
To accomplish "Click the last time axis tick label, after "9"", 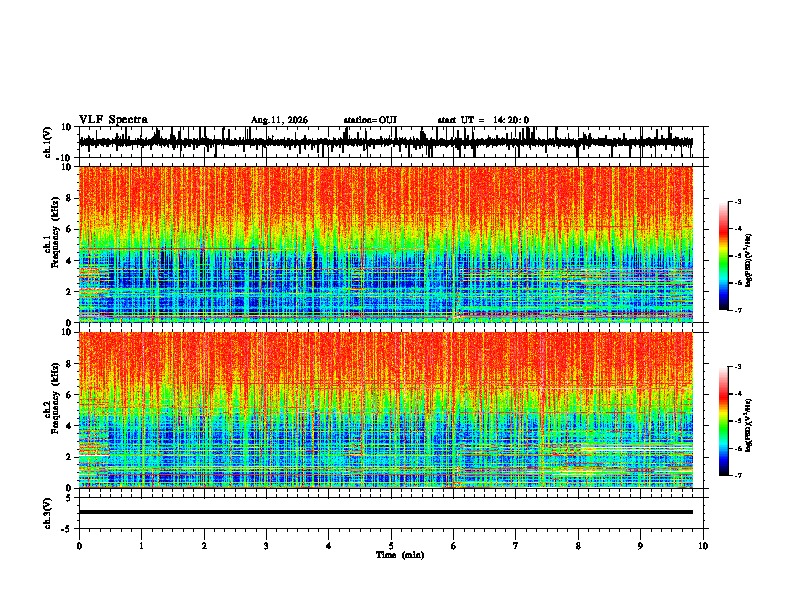I will point(703,546).
